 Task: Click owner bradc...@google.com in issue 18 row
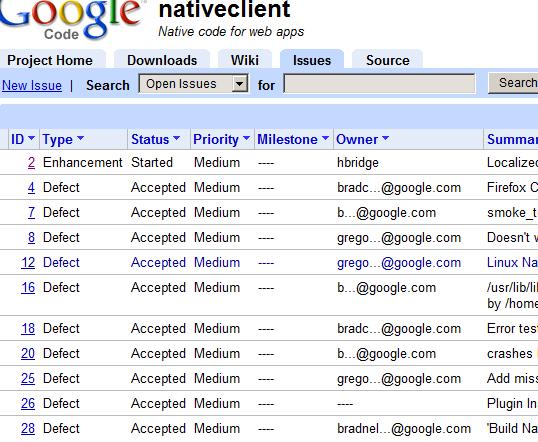coord(399,329)
